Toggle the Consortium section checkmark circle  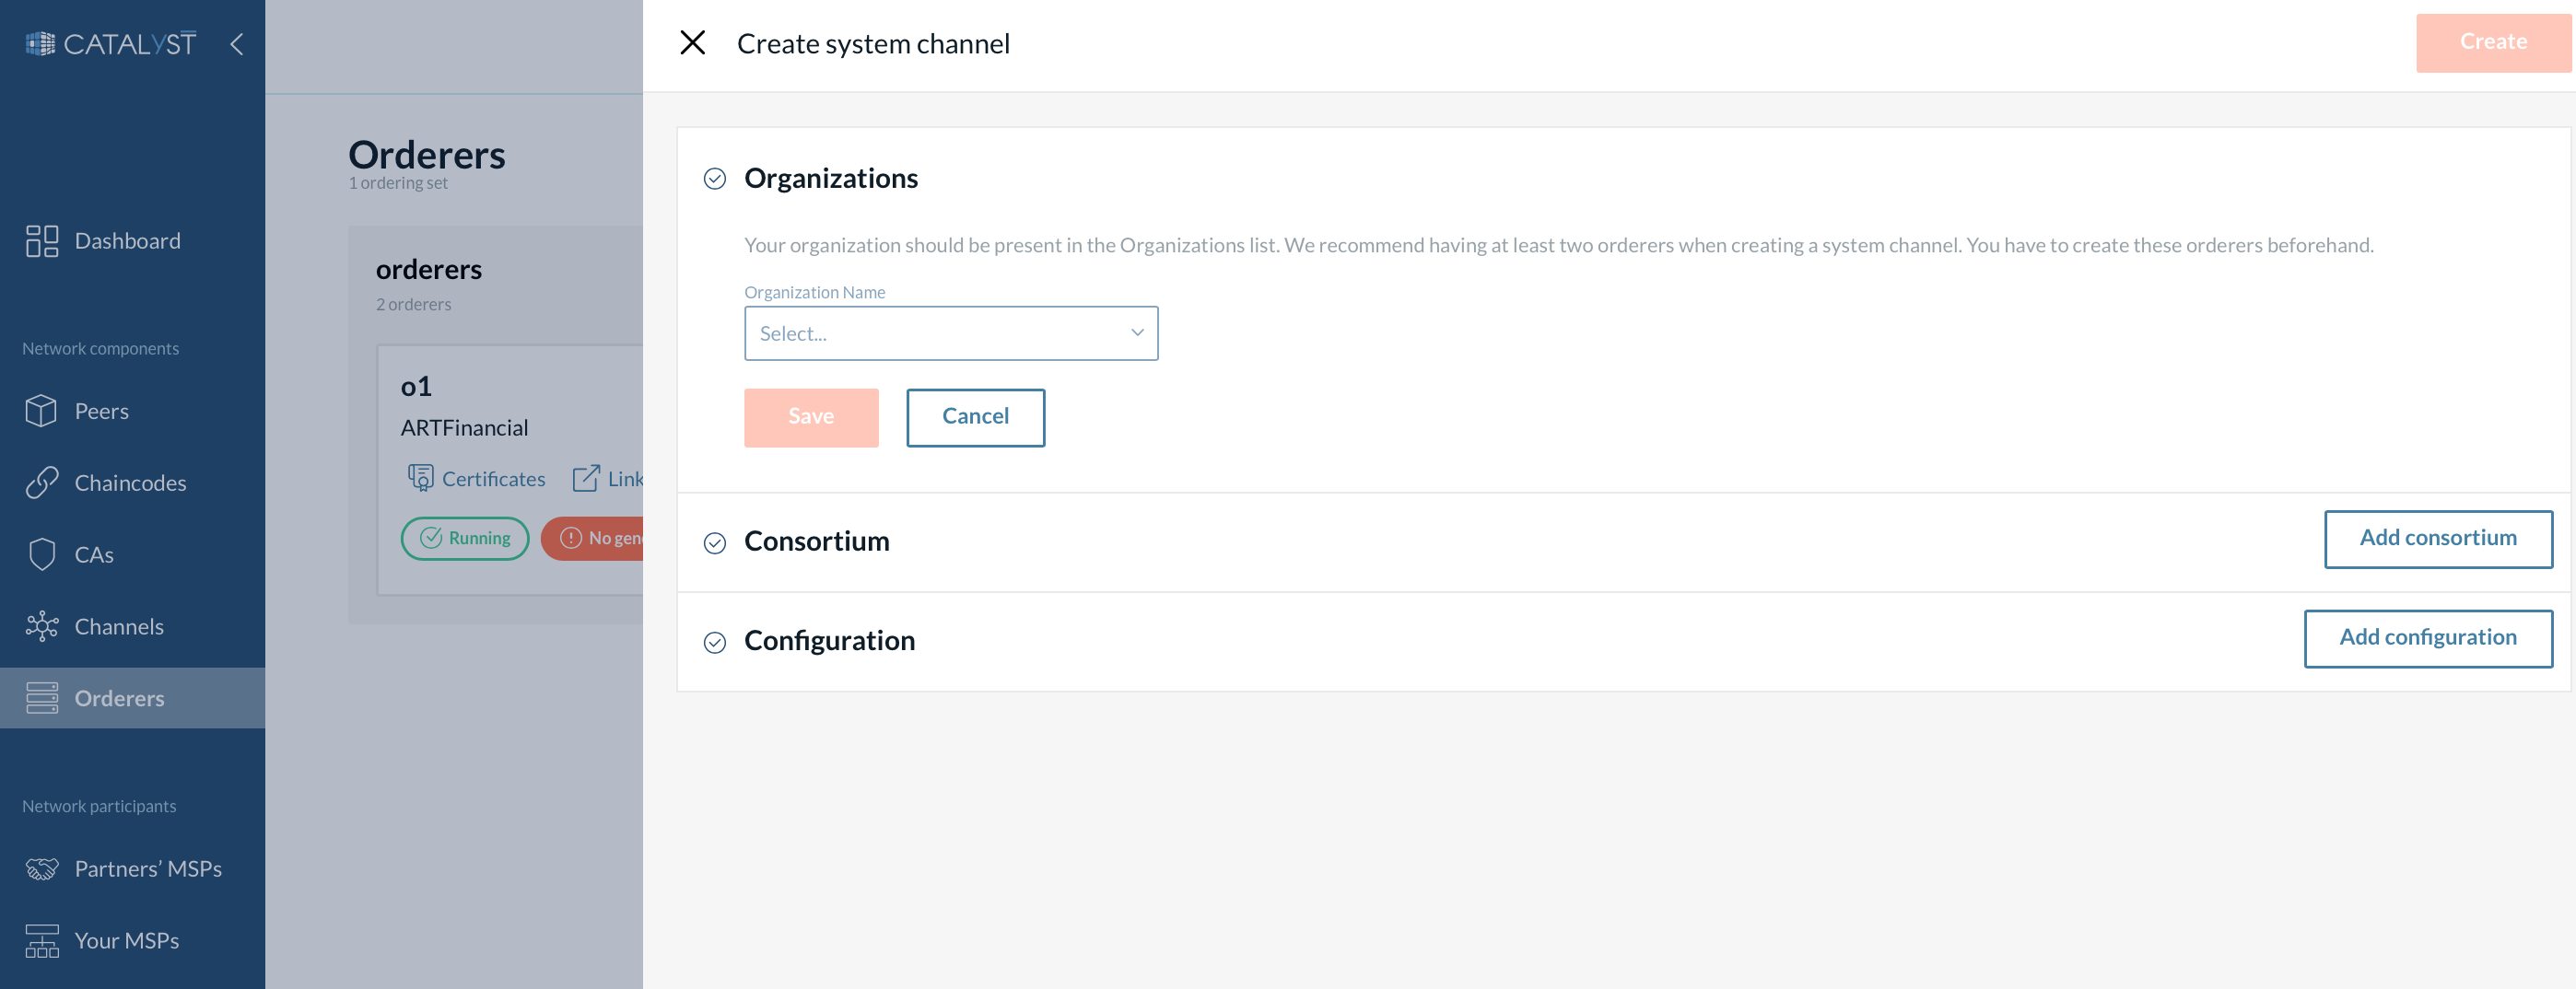tap(714, 543)
